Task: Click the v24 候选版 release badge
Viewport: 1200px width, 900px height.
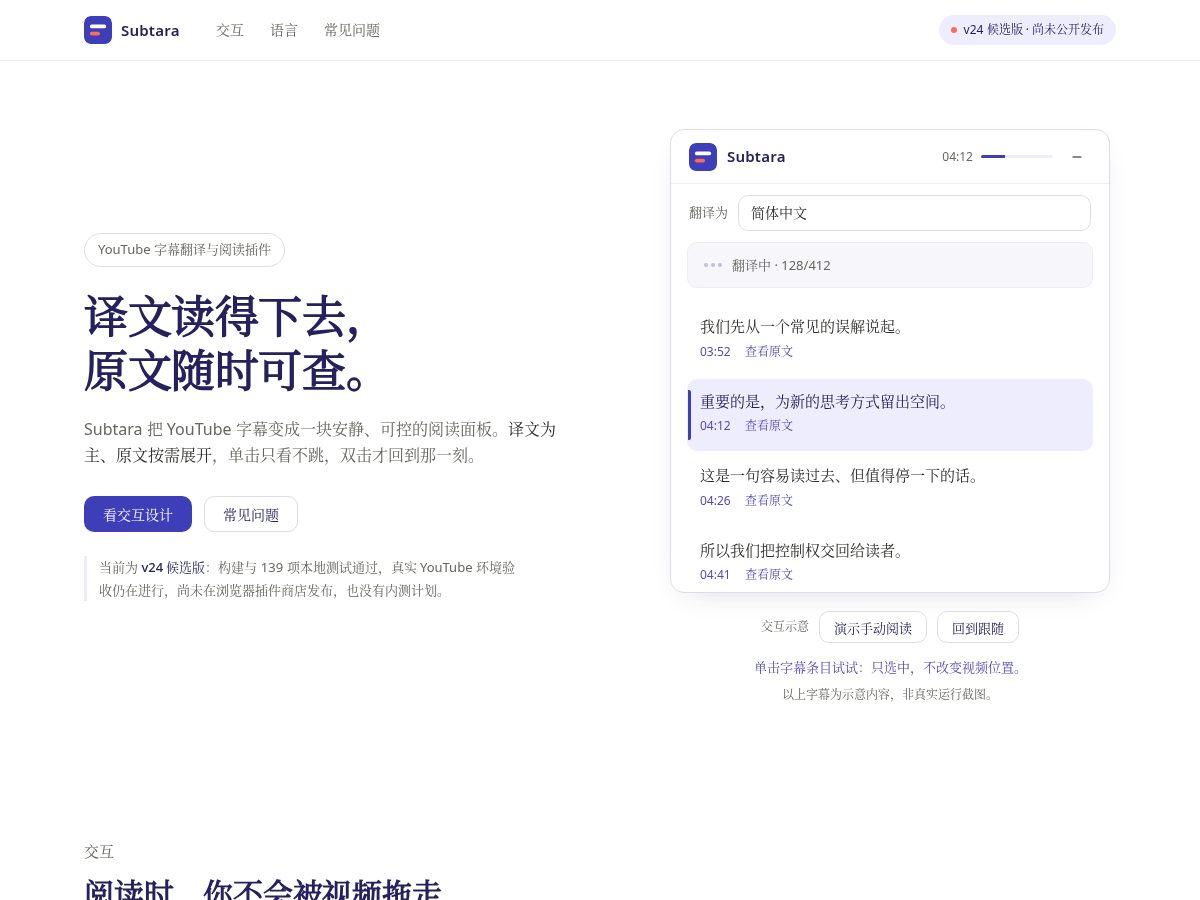Action: pos(1027,30)
